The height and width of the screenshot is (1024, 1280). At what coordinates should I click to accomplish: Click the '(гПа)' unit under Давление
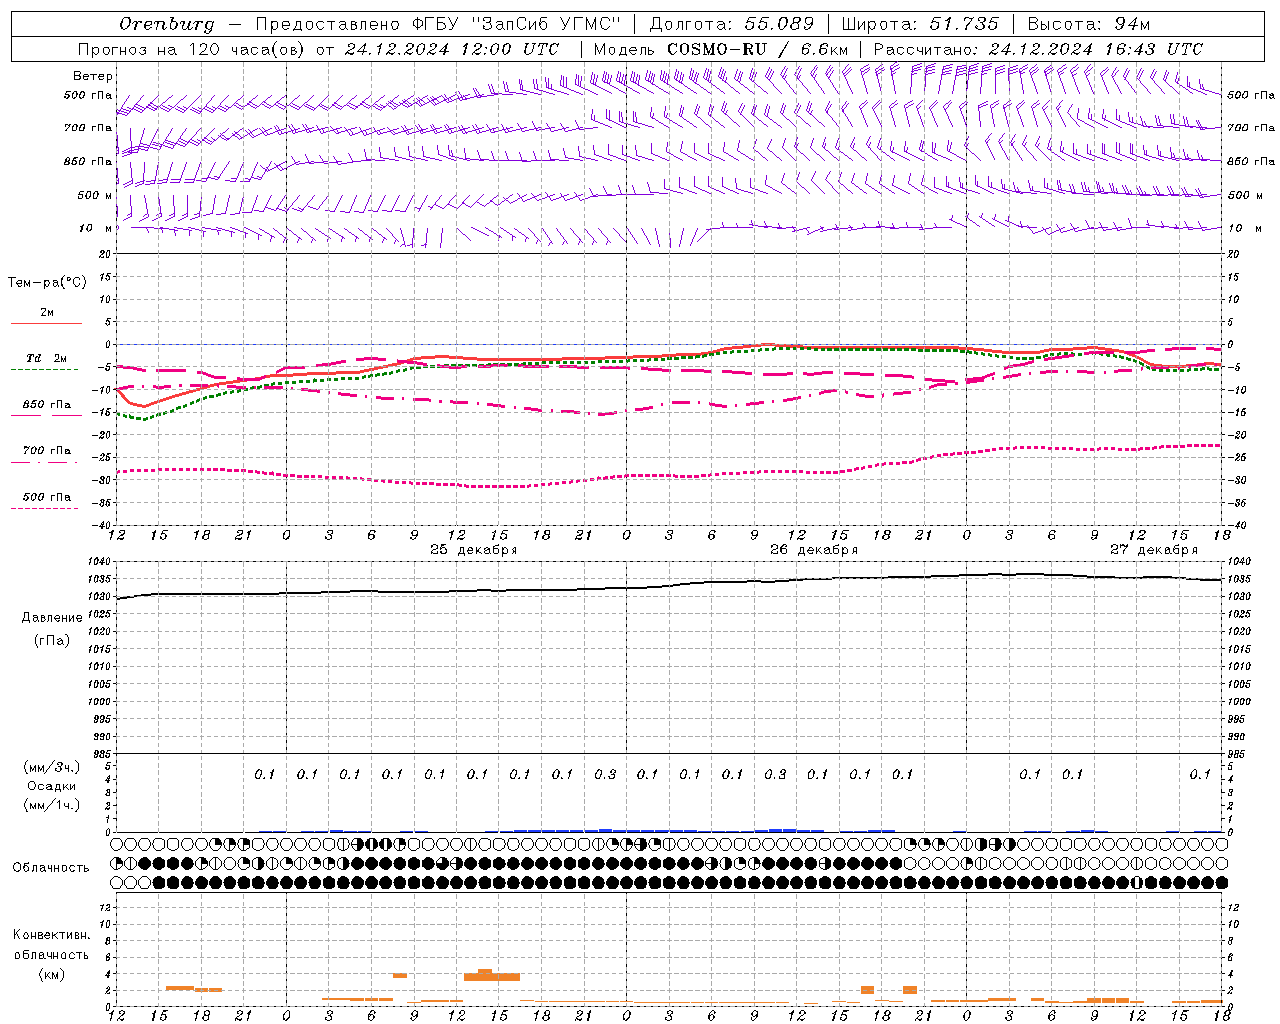(52, 641)
